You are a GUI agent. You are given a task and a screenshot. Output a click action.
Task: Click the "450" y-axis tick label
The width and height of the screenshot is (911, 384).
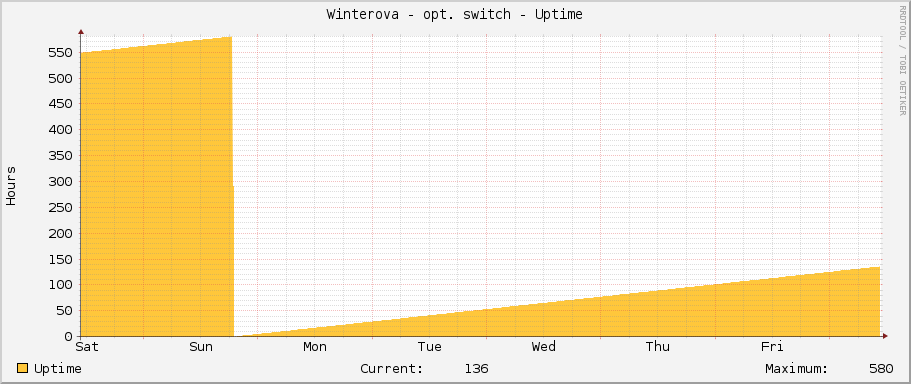point(60,104)
